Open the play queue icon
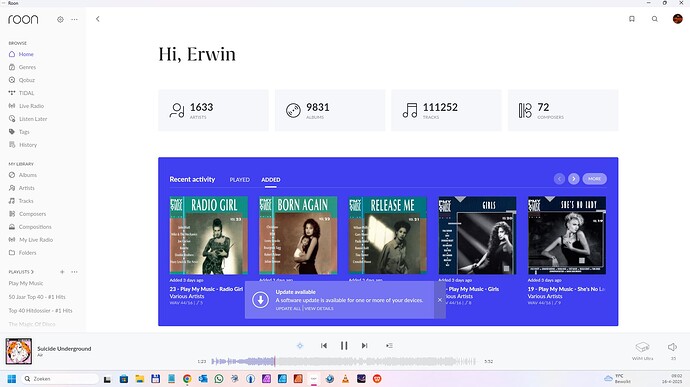The width and height of the screenshot is (690, 387). coord(389,346)
